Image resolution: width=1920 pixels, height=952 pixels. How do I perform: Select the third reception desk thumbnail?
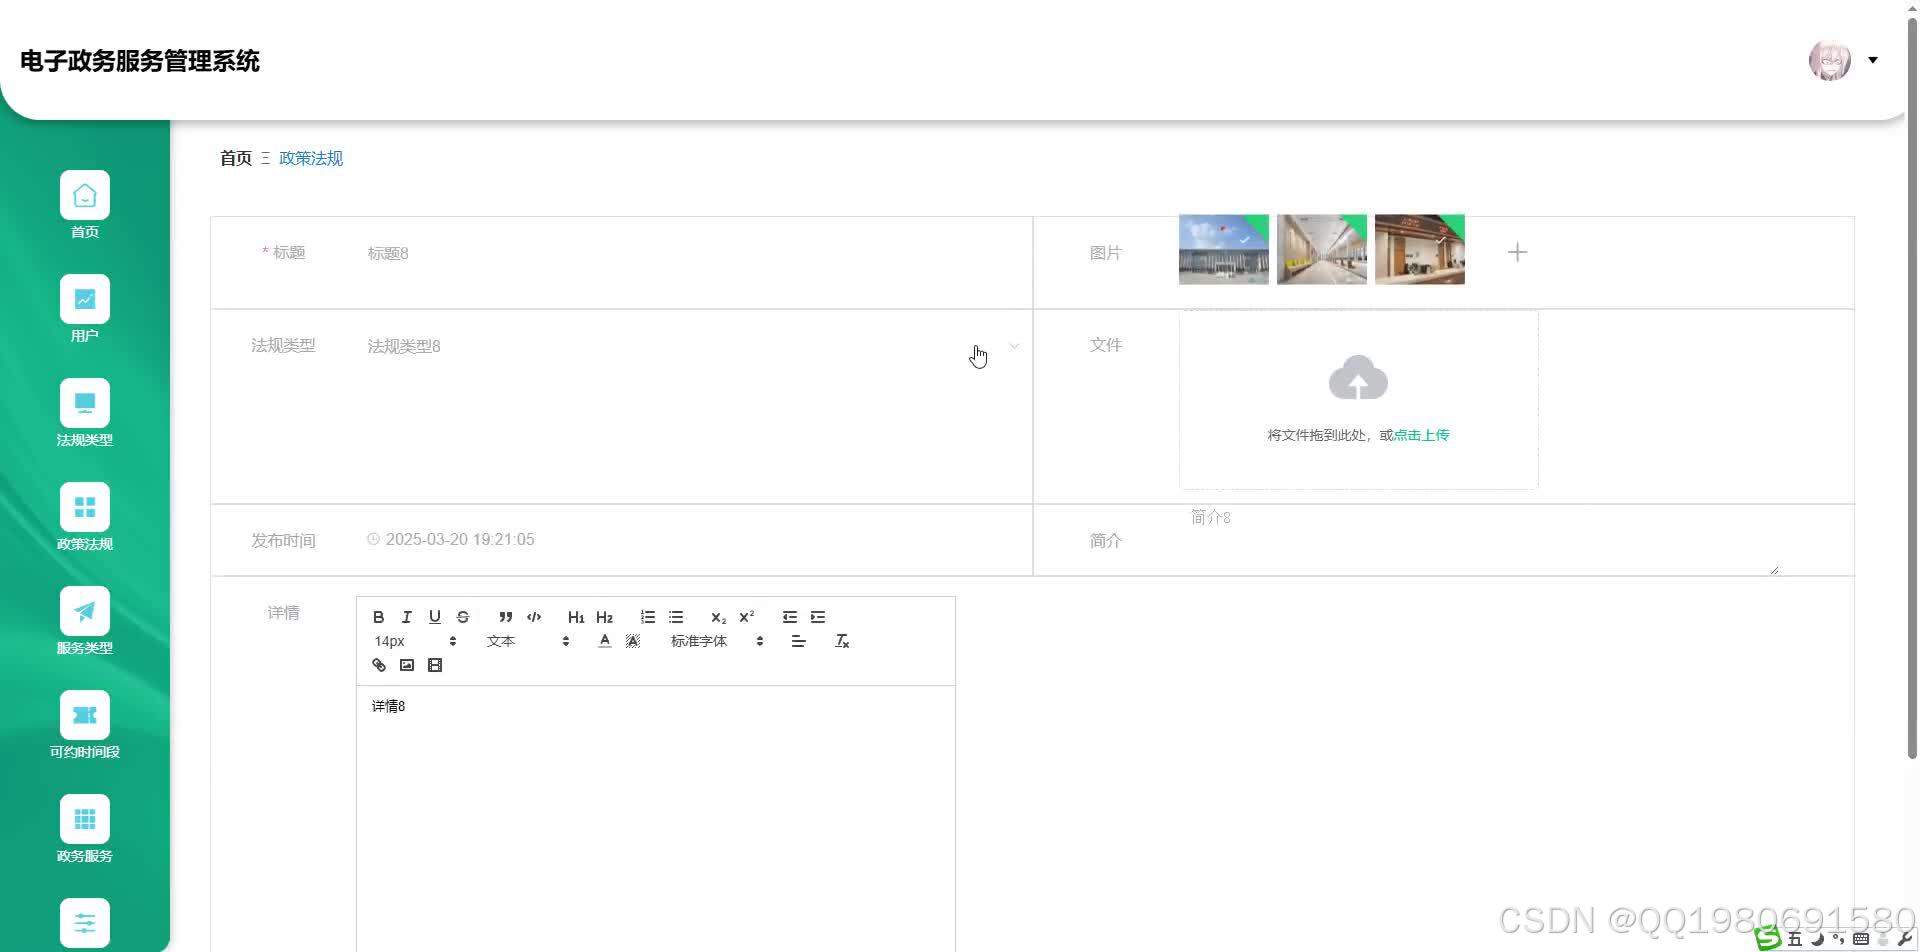[1420, 250]
